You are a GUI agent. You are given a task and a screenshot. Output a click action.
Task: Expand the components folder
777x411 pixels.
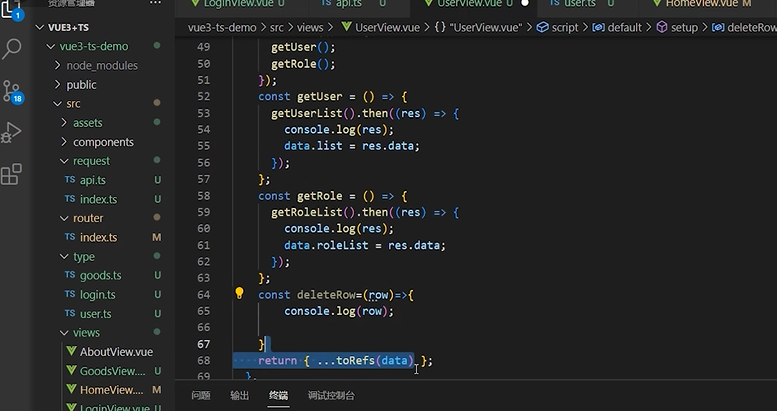pyautogui.click(x=64, y=142)
